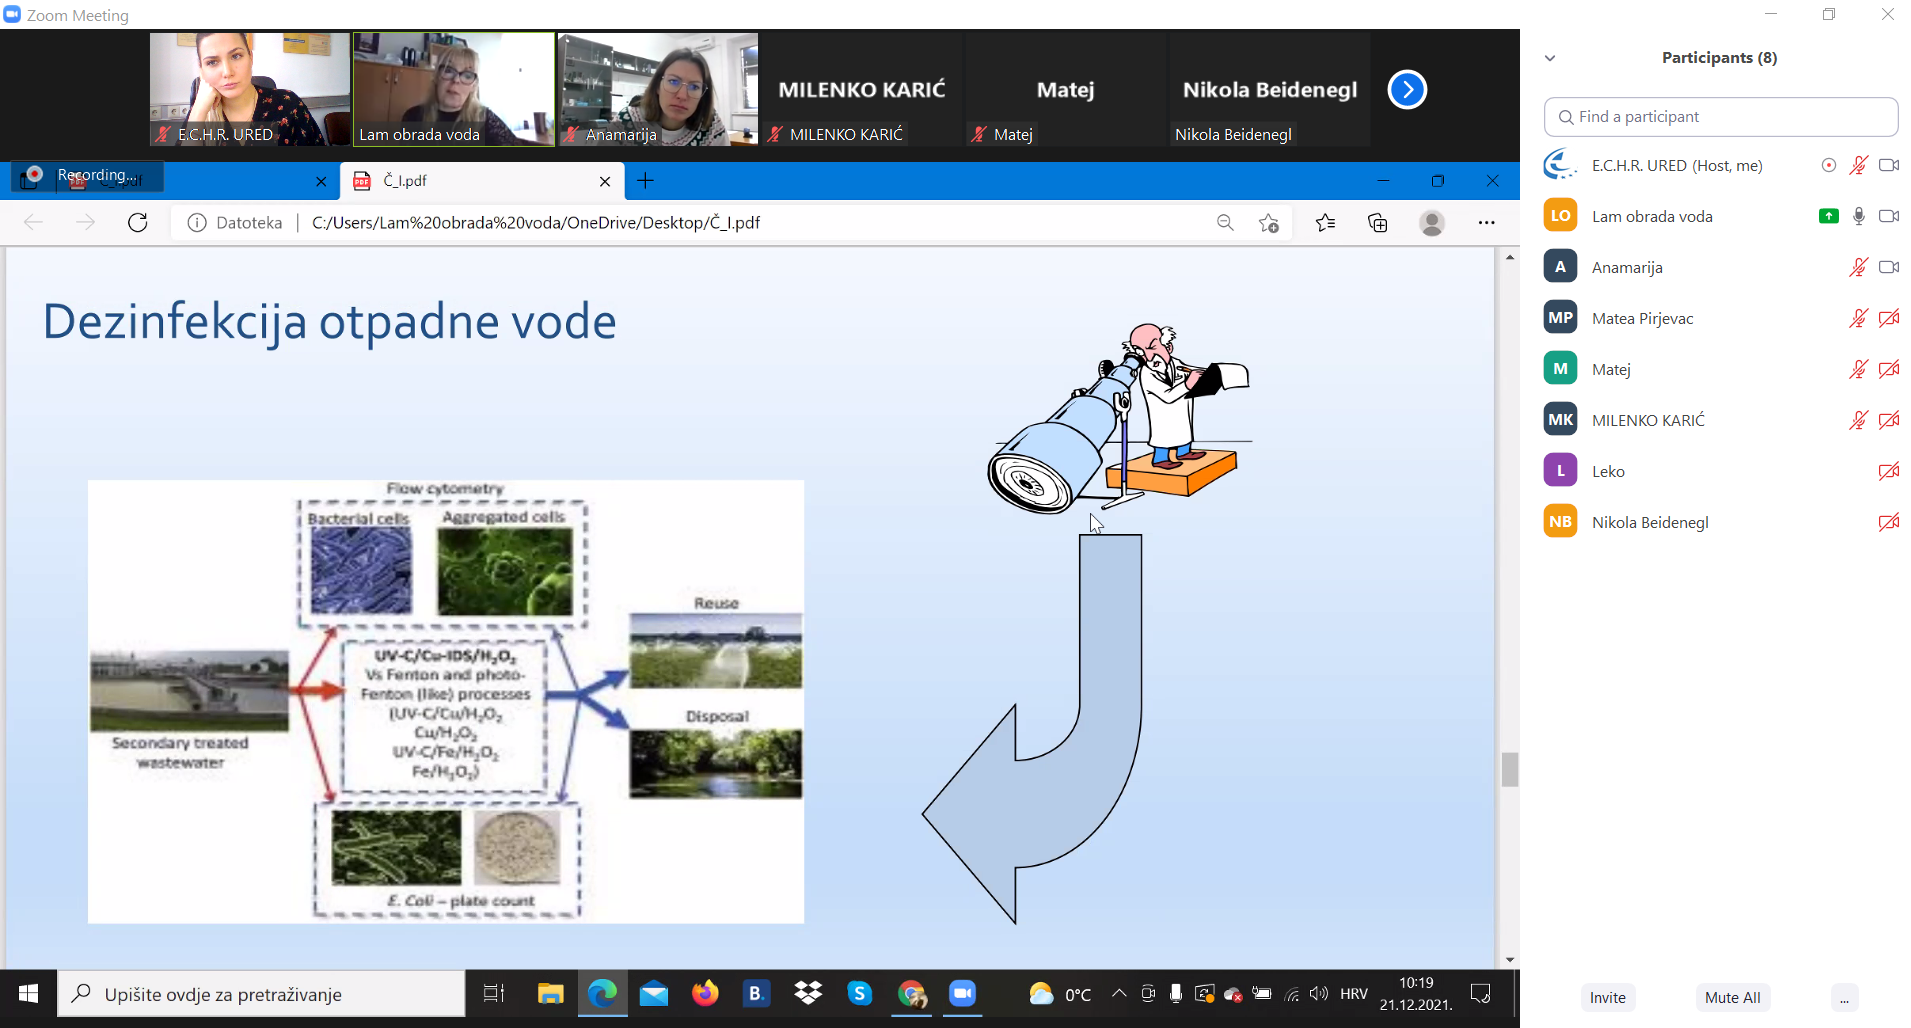Add page to favorites star icon
Viewport: 1911px width, 1028px height.
click(x=1269, y=222)
